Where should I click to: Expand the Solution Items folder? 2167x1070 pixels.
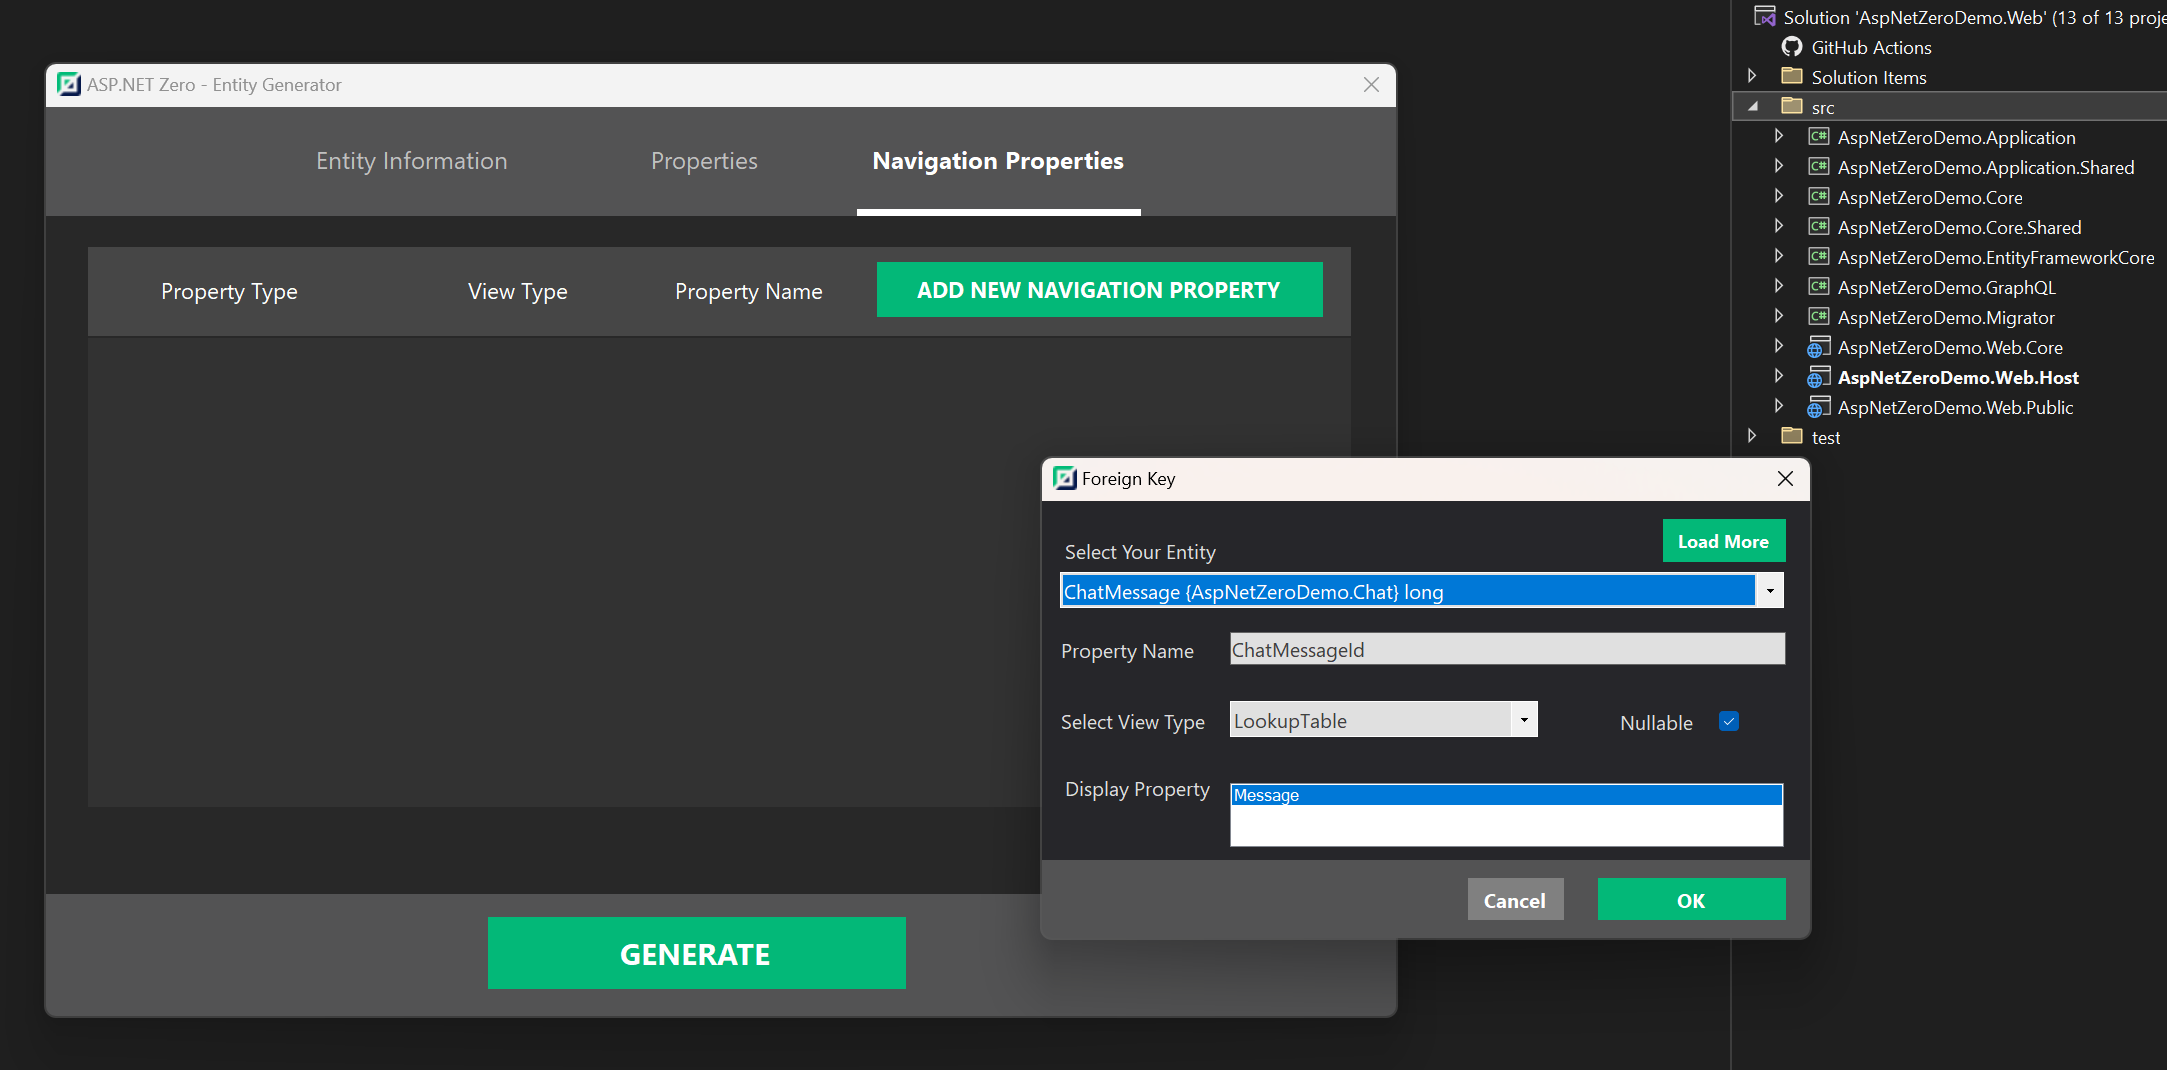pos(1752,76)
